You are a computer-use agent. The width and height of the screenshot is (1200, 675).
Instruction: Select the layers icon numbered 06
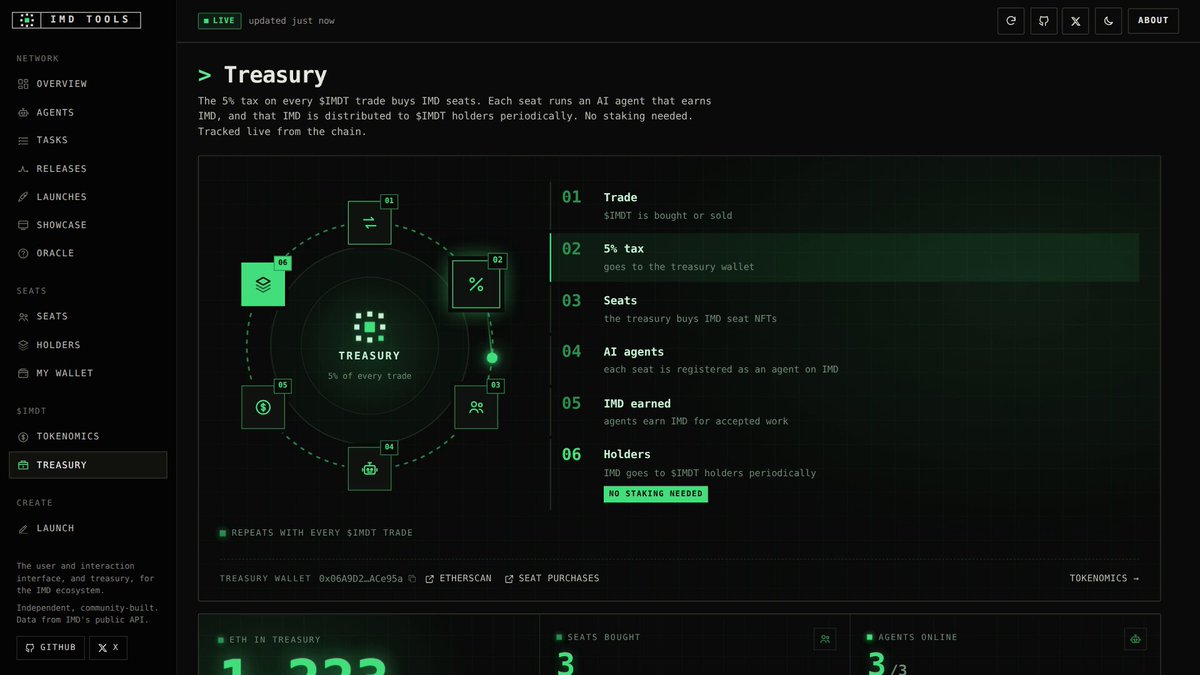(263, 284)
